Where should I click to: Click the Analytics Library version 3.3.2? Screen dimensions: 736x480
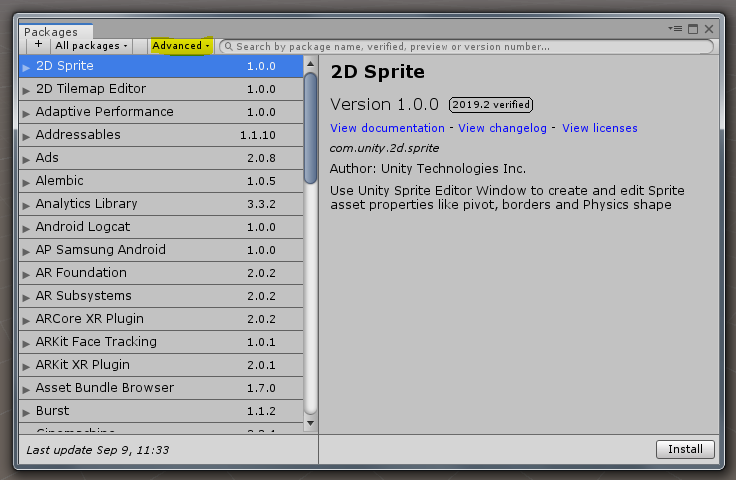pos(261,204)
